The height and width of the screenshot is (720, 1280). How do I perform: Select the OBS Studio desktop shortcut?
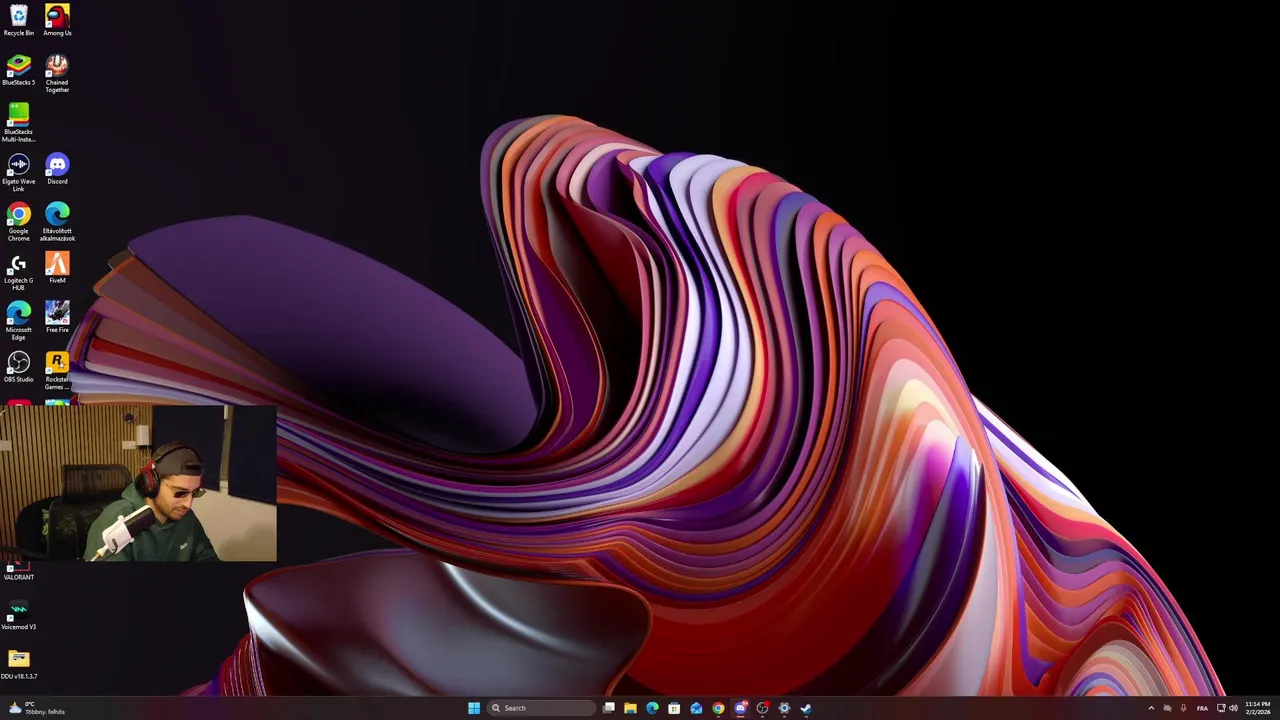pyautogui.click(x=18, y=367)
